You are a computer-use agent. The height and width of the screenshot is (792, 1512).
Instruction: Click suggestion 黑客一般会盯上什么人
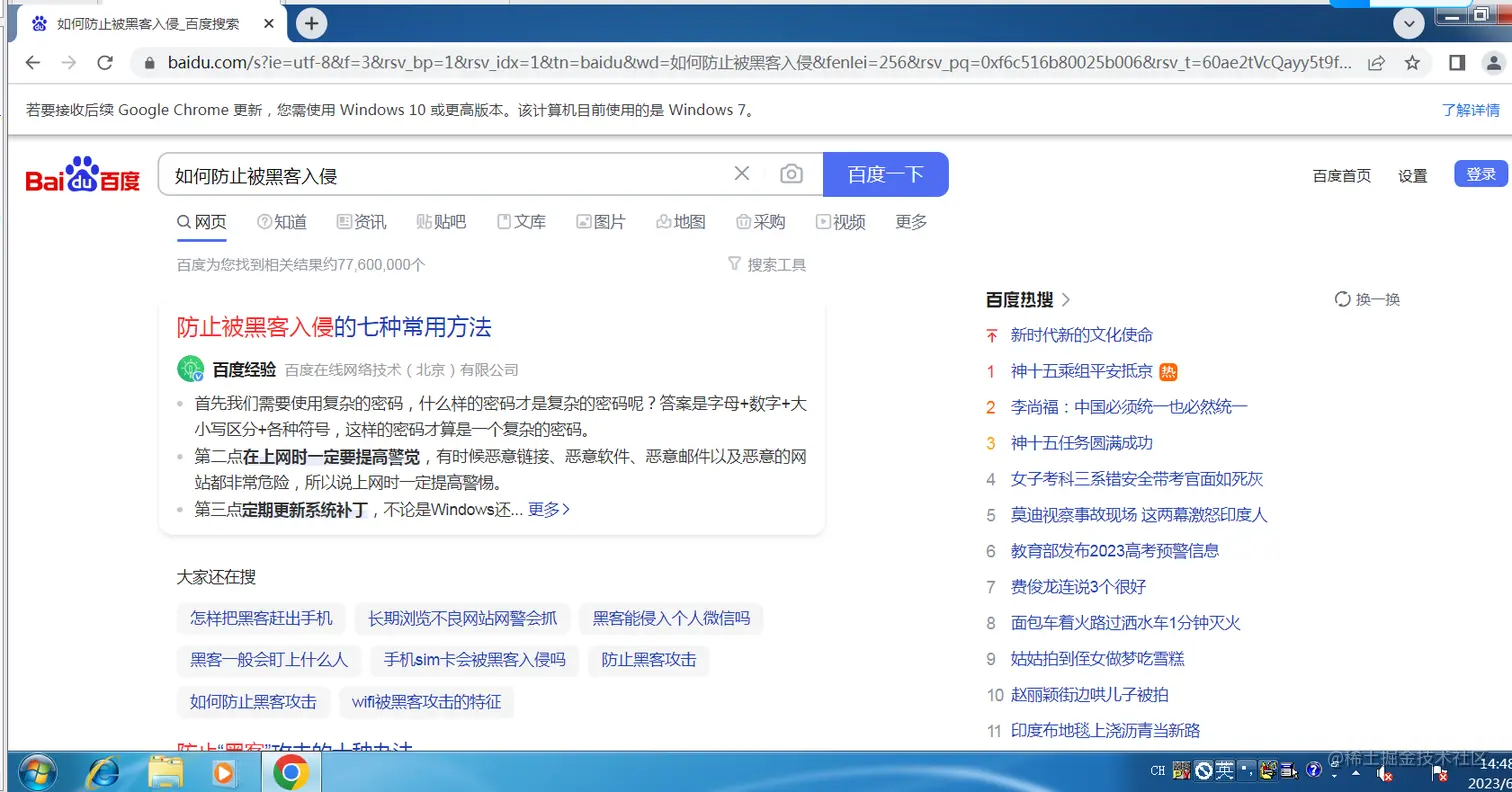[x=269, y=660]
